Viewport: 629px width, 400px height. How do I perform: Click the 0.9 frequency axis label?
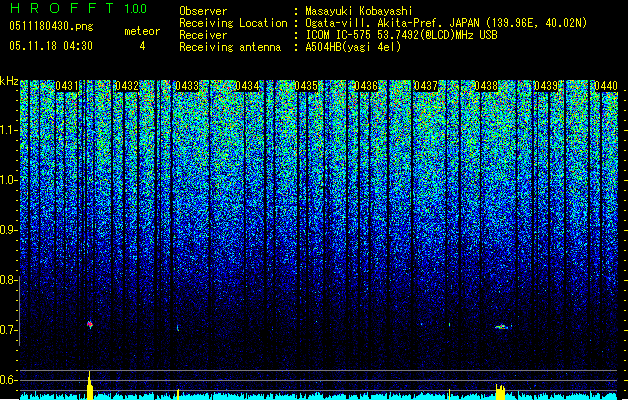point(8,230)
